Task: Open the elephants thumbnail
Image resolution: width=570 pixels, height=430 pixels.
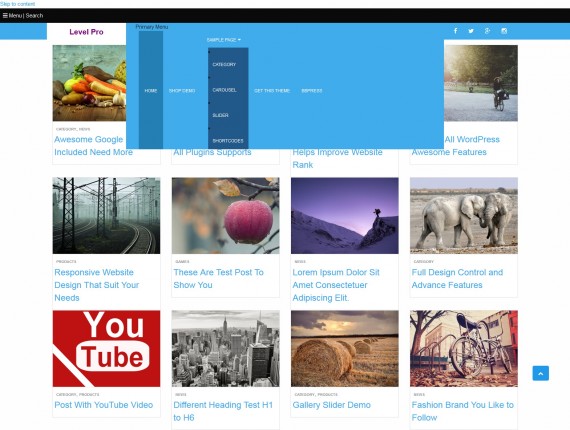Action: tap(464, 216)
